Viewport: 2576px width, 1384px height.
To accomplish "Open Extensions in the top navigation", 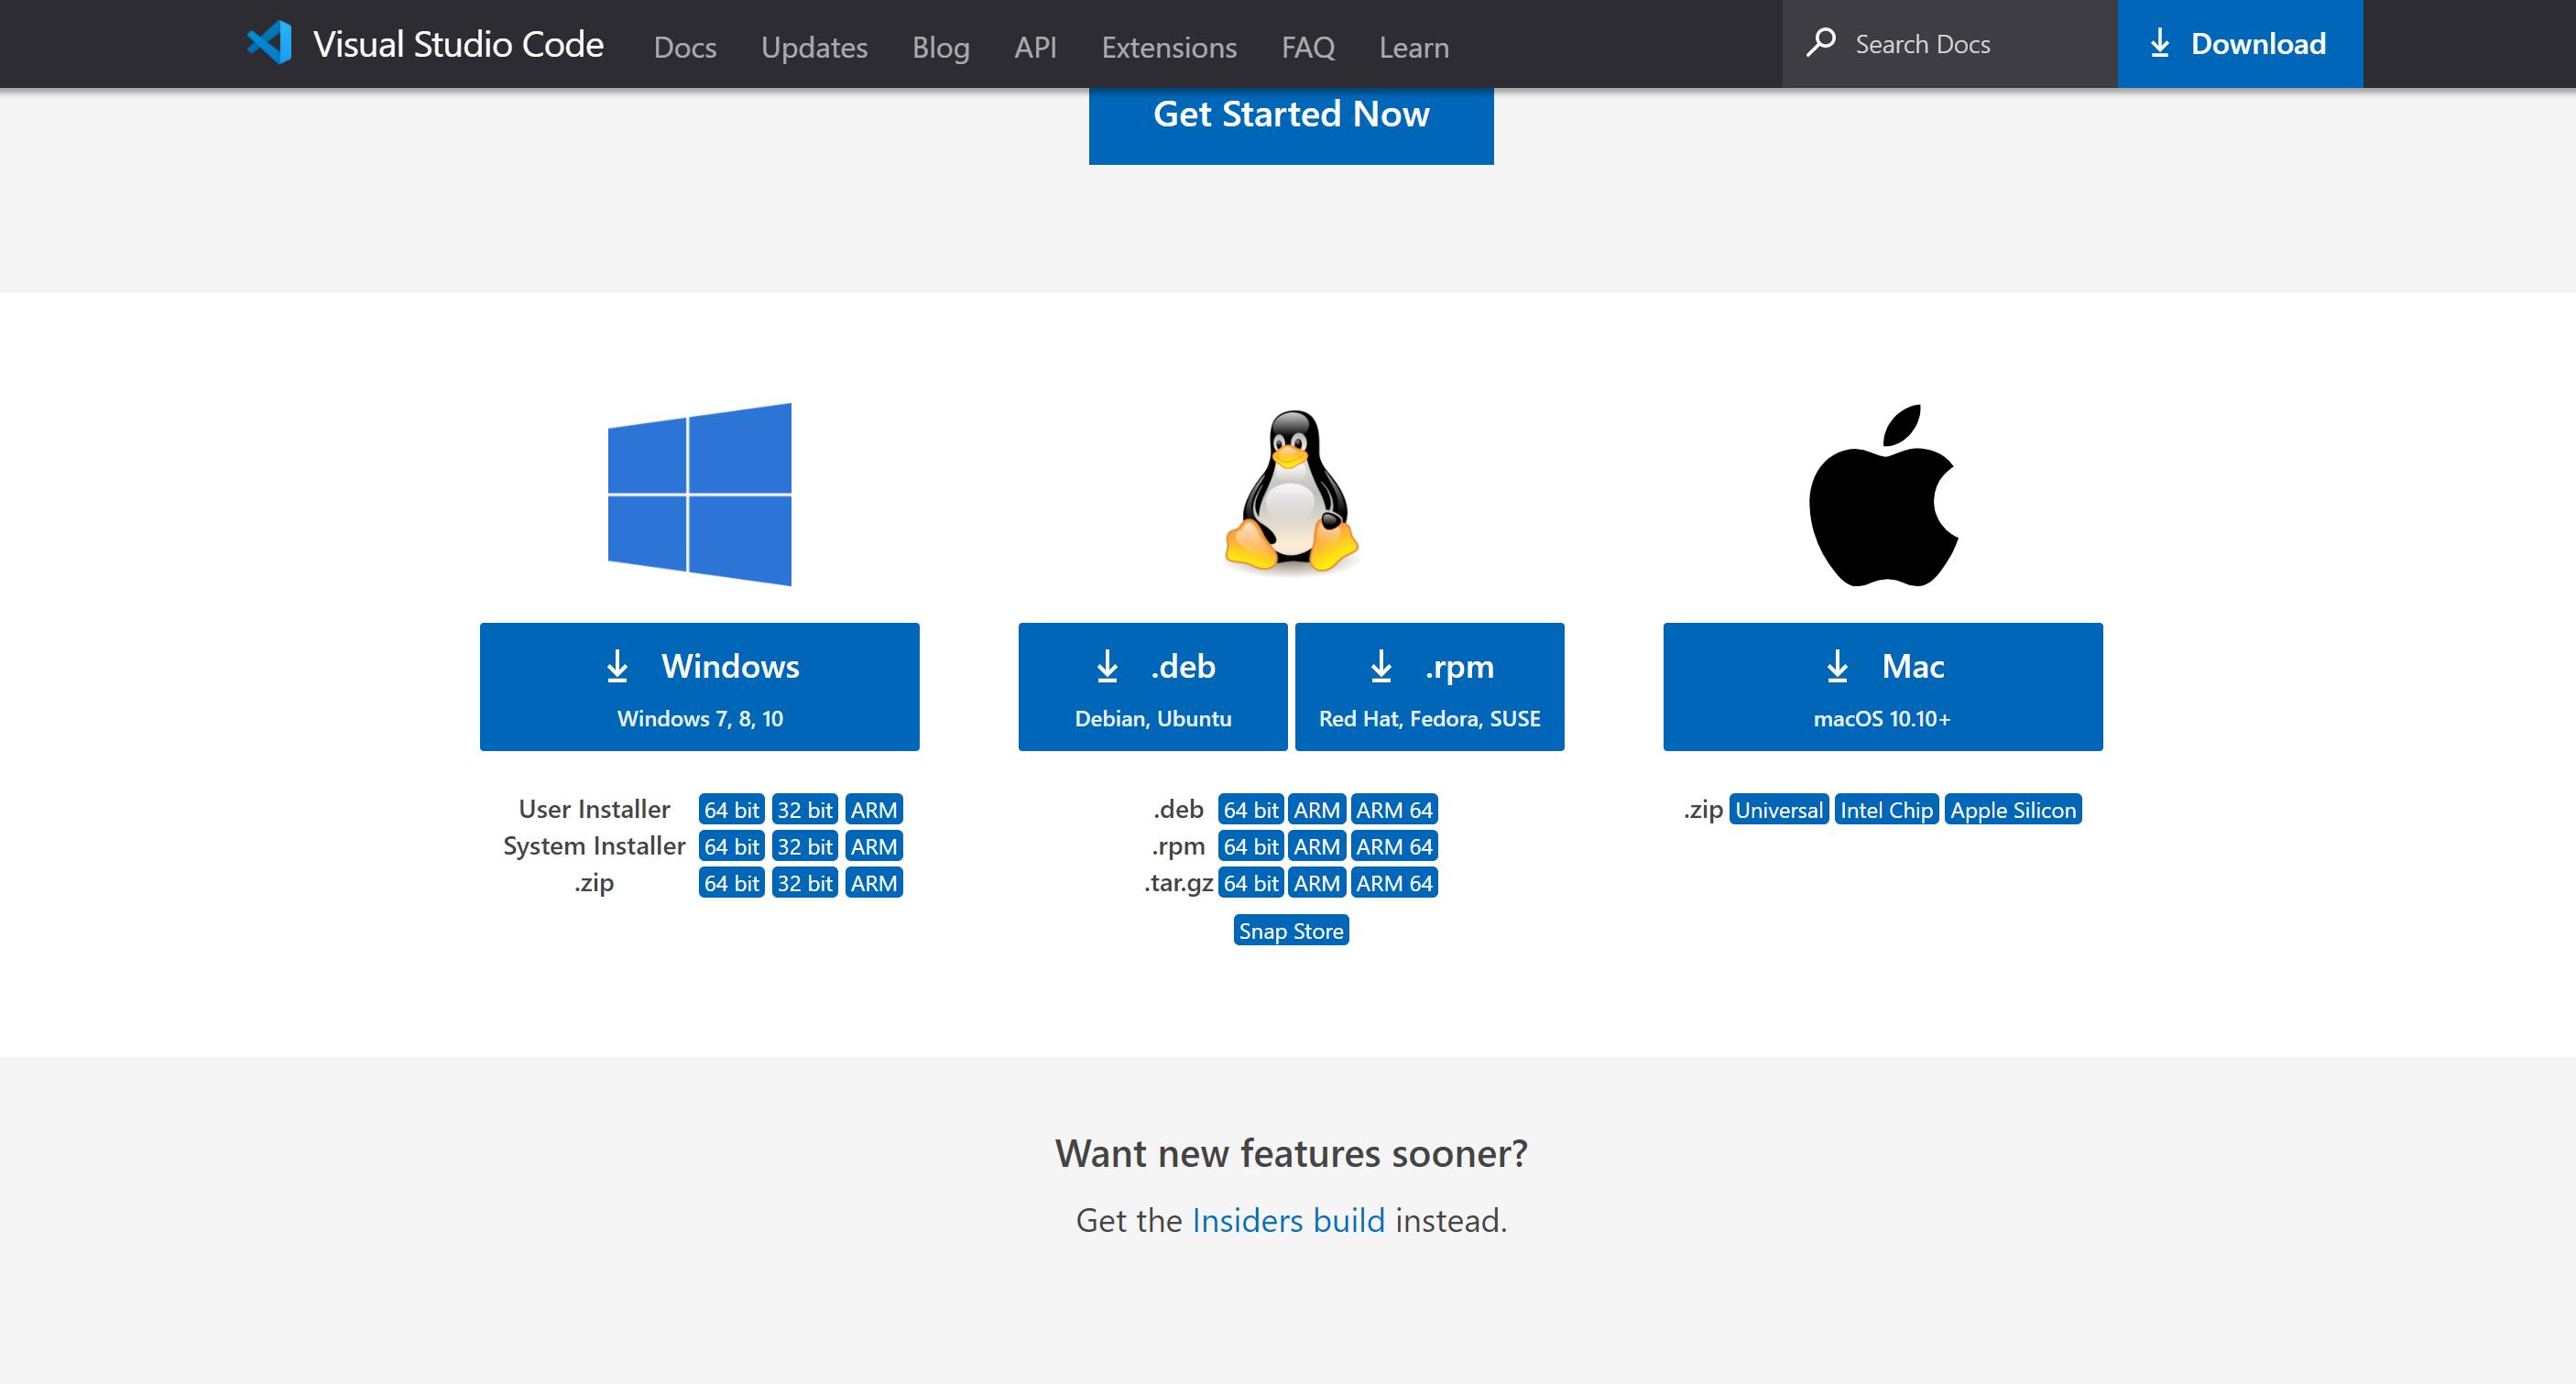I will (x=1169, y=47).
